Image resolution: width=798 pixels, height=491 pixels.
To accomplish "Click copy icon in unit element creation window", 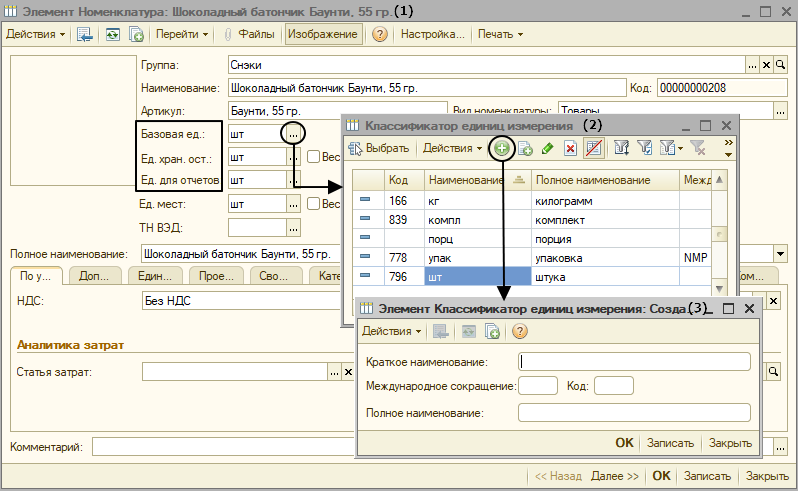I will tap(492, 332).
